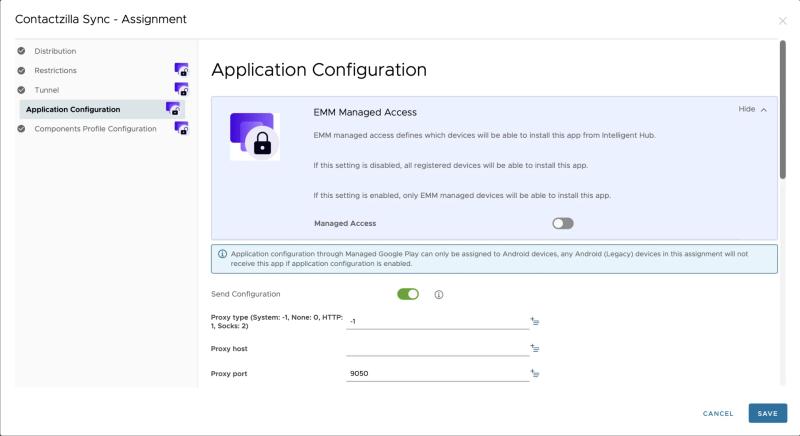This screenshot has width=800, height=436.
Task: Open lookup value picker for Proxy port
Action: coord(535,373)
